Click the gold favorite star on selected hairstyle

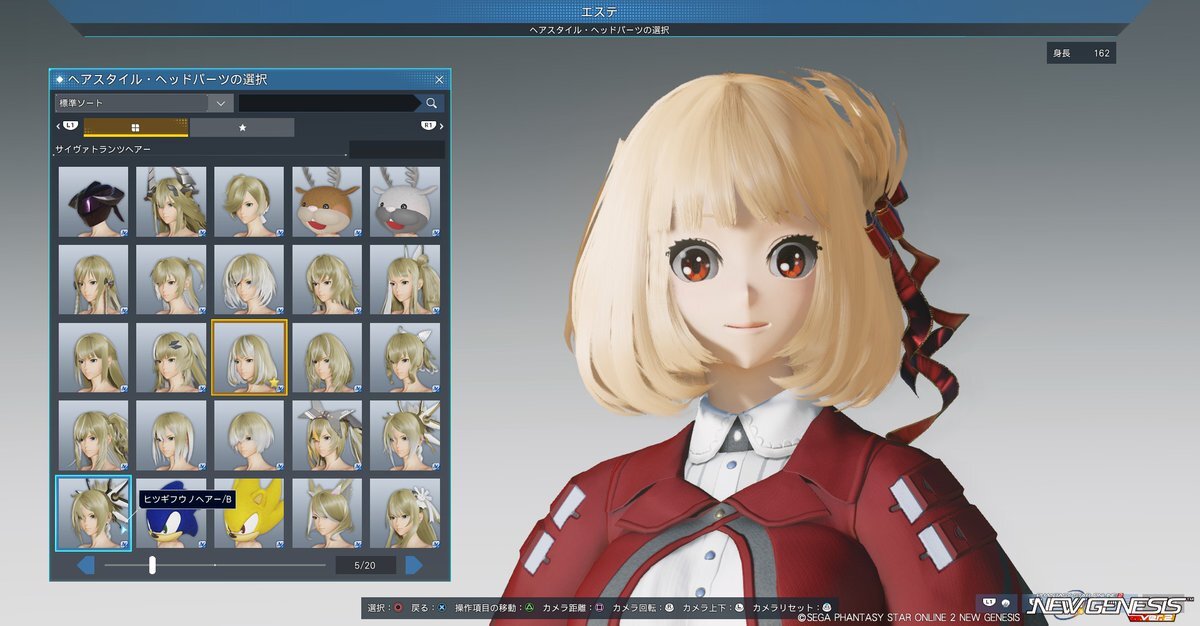tap(272, 381)
